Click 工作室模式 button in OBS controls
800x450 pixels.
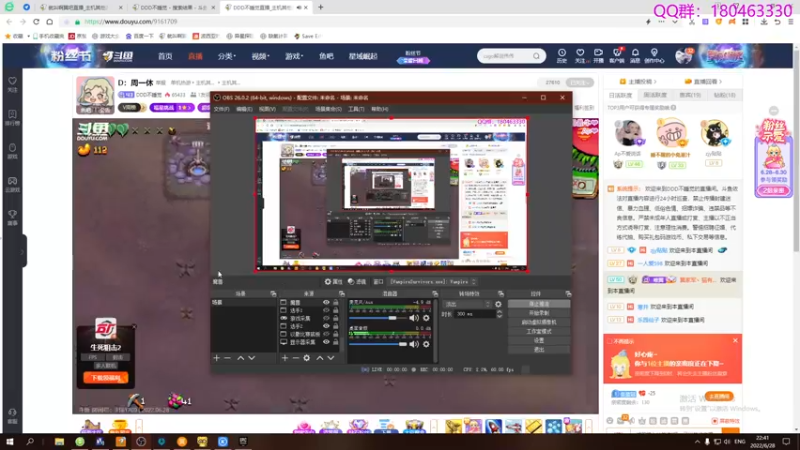(x=539, y=332)
